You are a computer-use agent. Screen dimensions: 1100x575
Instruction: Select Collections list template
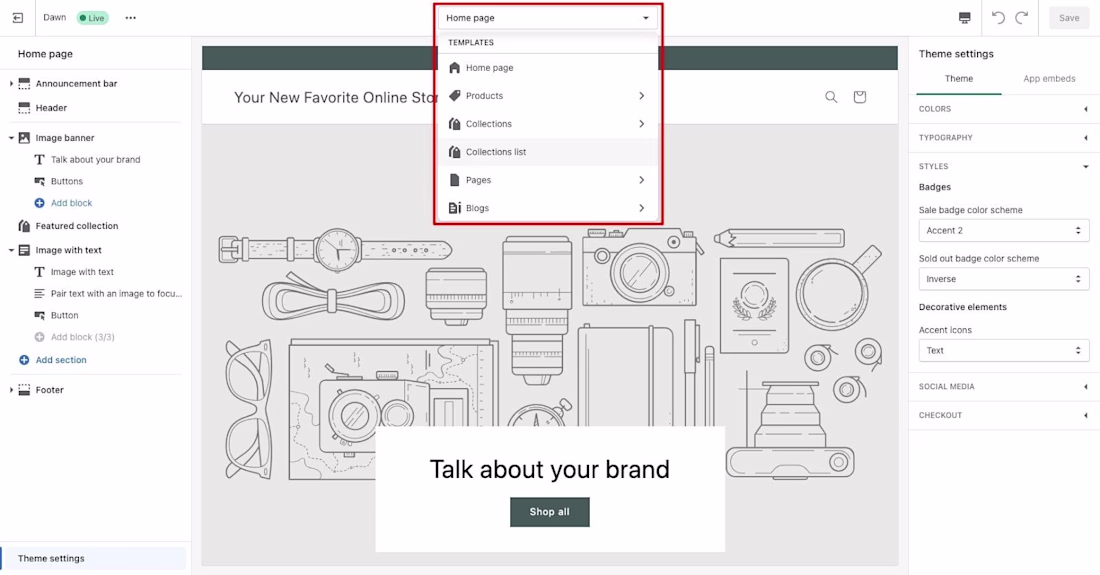548,151
